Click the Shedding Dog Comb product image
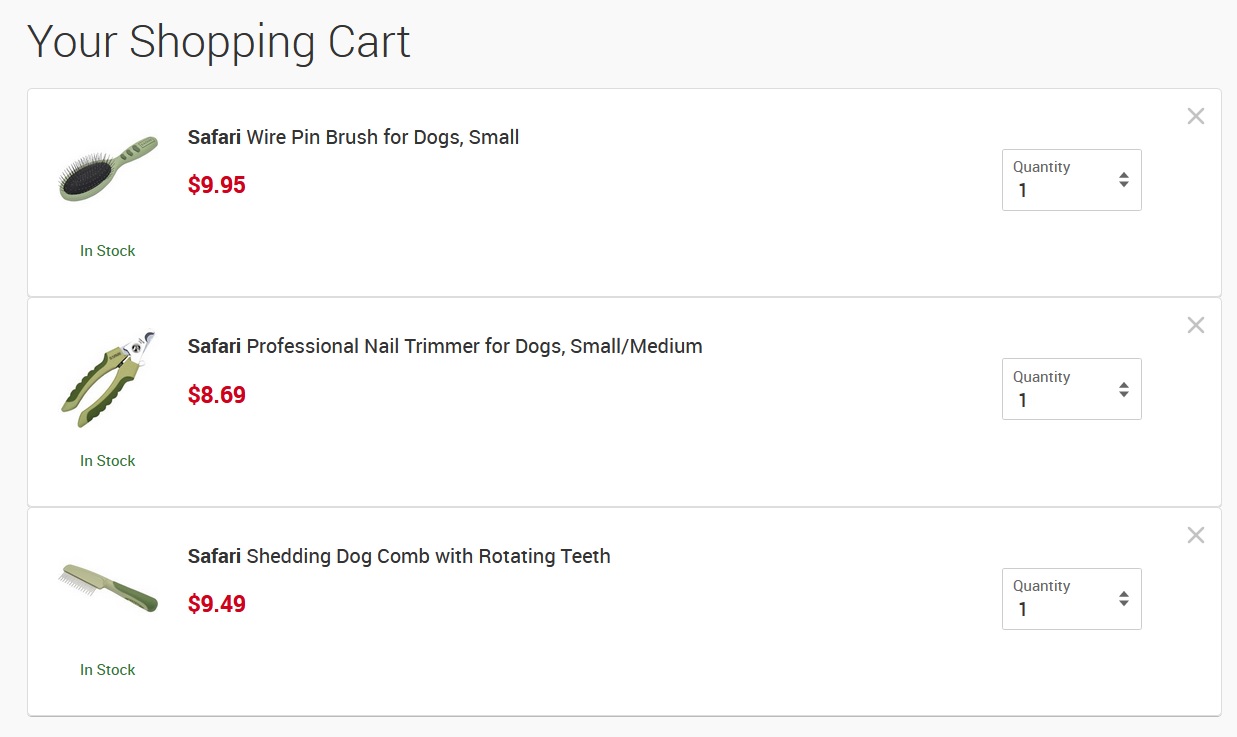Screen dimensions: 1237x737 point(108,586)
